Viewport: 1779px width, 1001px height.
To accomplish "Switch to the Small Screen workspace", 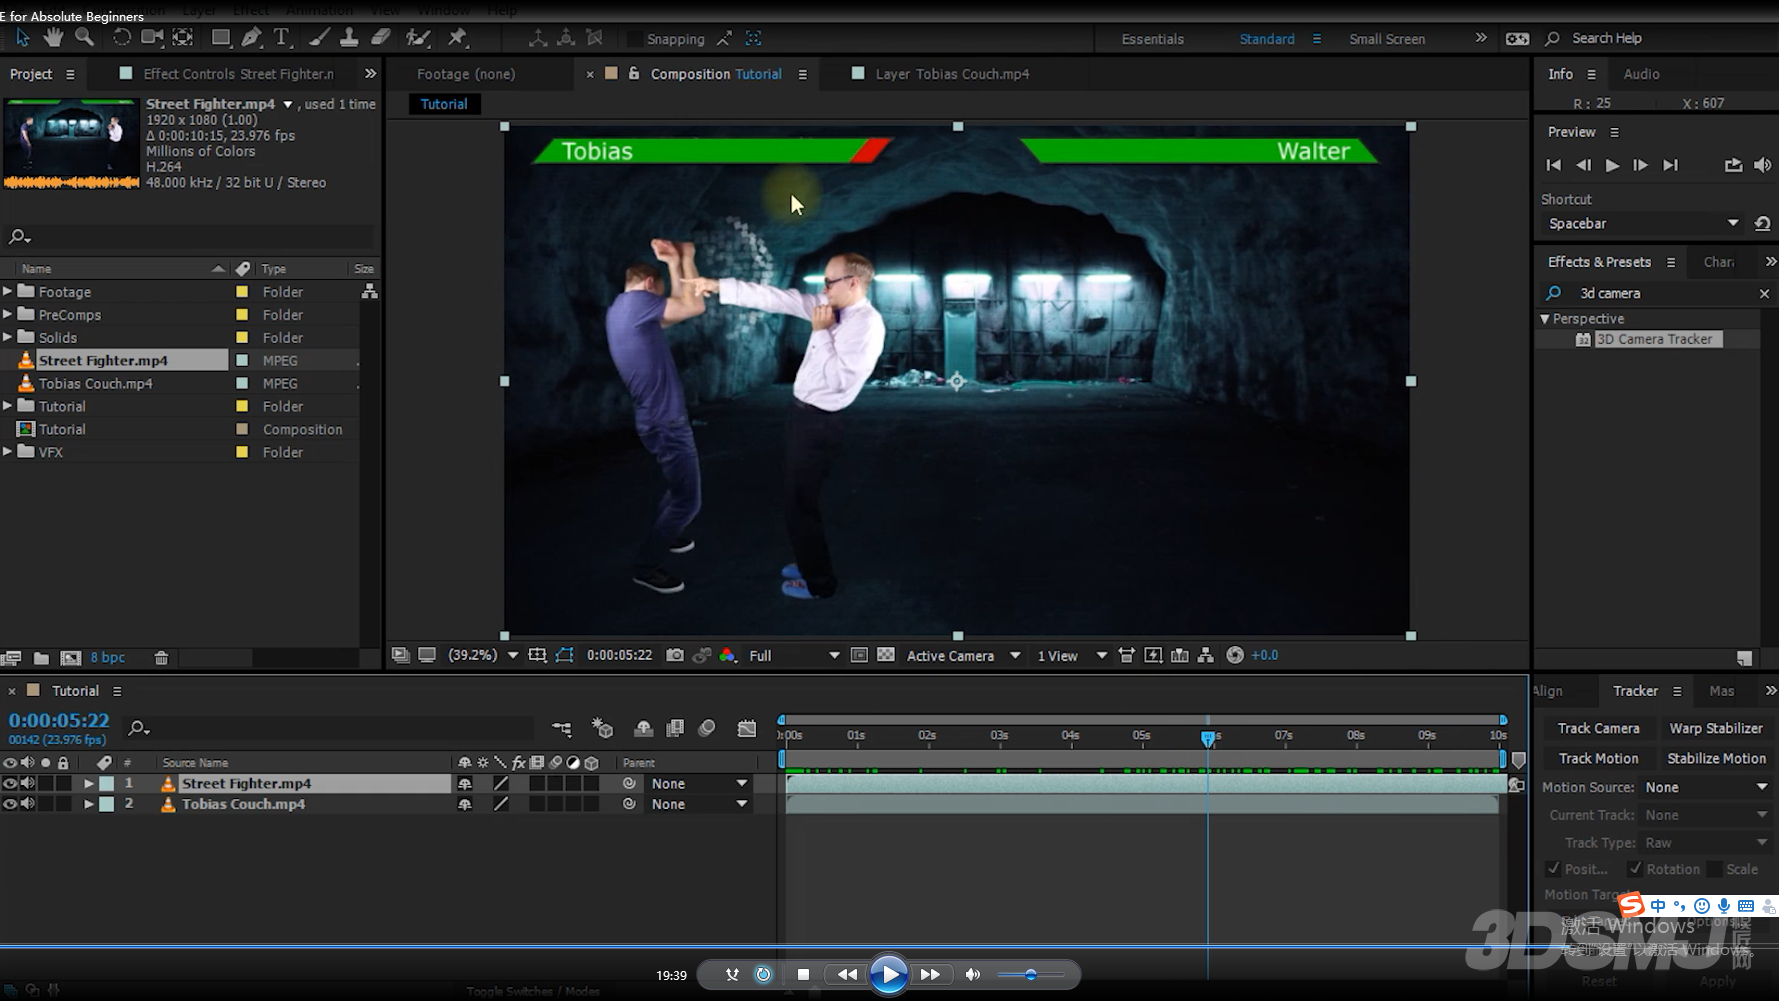I will click(x=1386, y=39).
